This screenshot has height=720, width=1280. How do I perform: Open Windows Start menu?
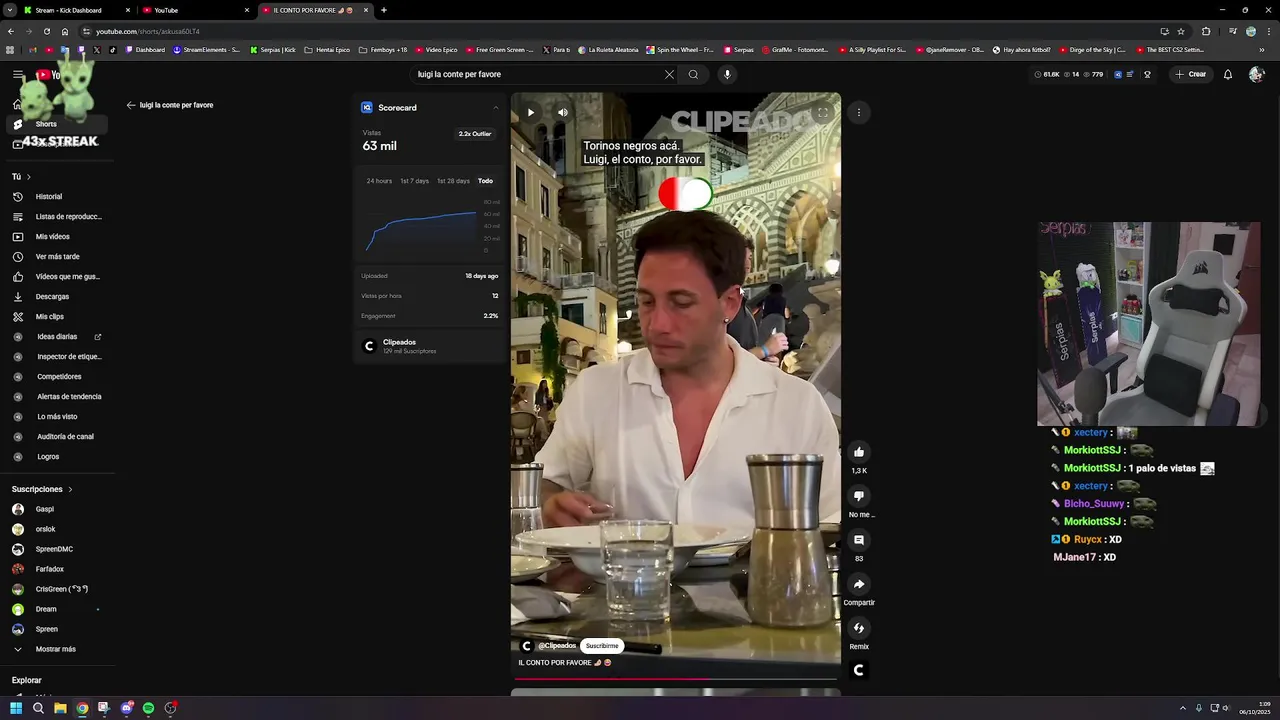pos(16,708)
